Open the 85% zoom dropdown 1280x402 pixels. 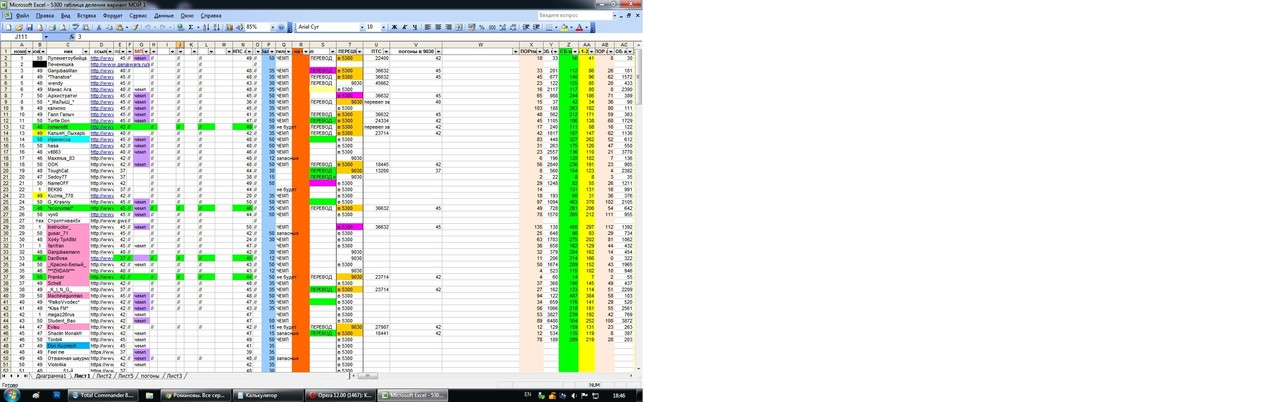tap(272, 27)
